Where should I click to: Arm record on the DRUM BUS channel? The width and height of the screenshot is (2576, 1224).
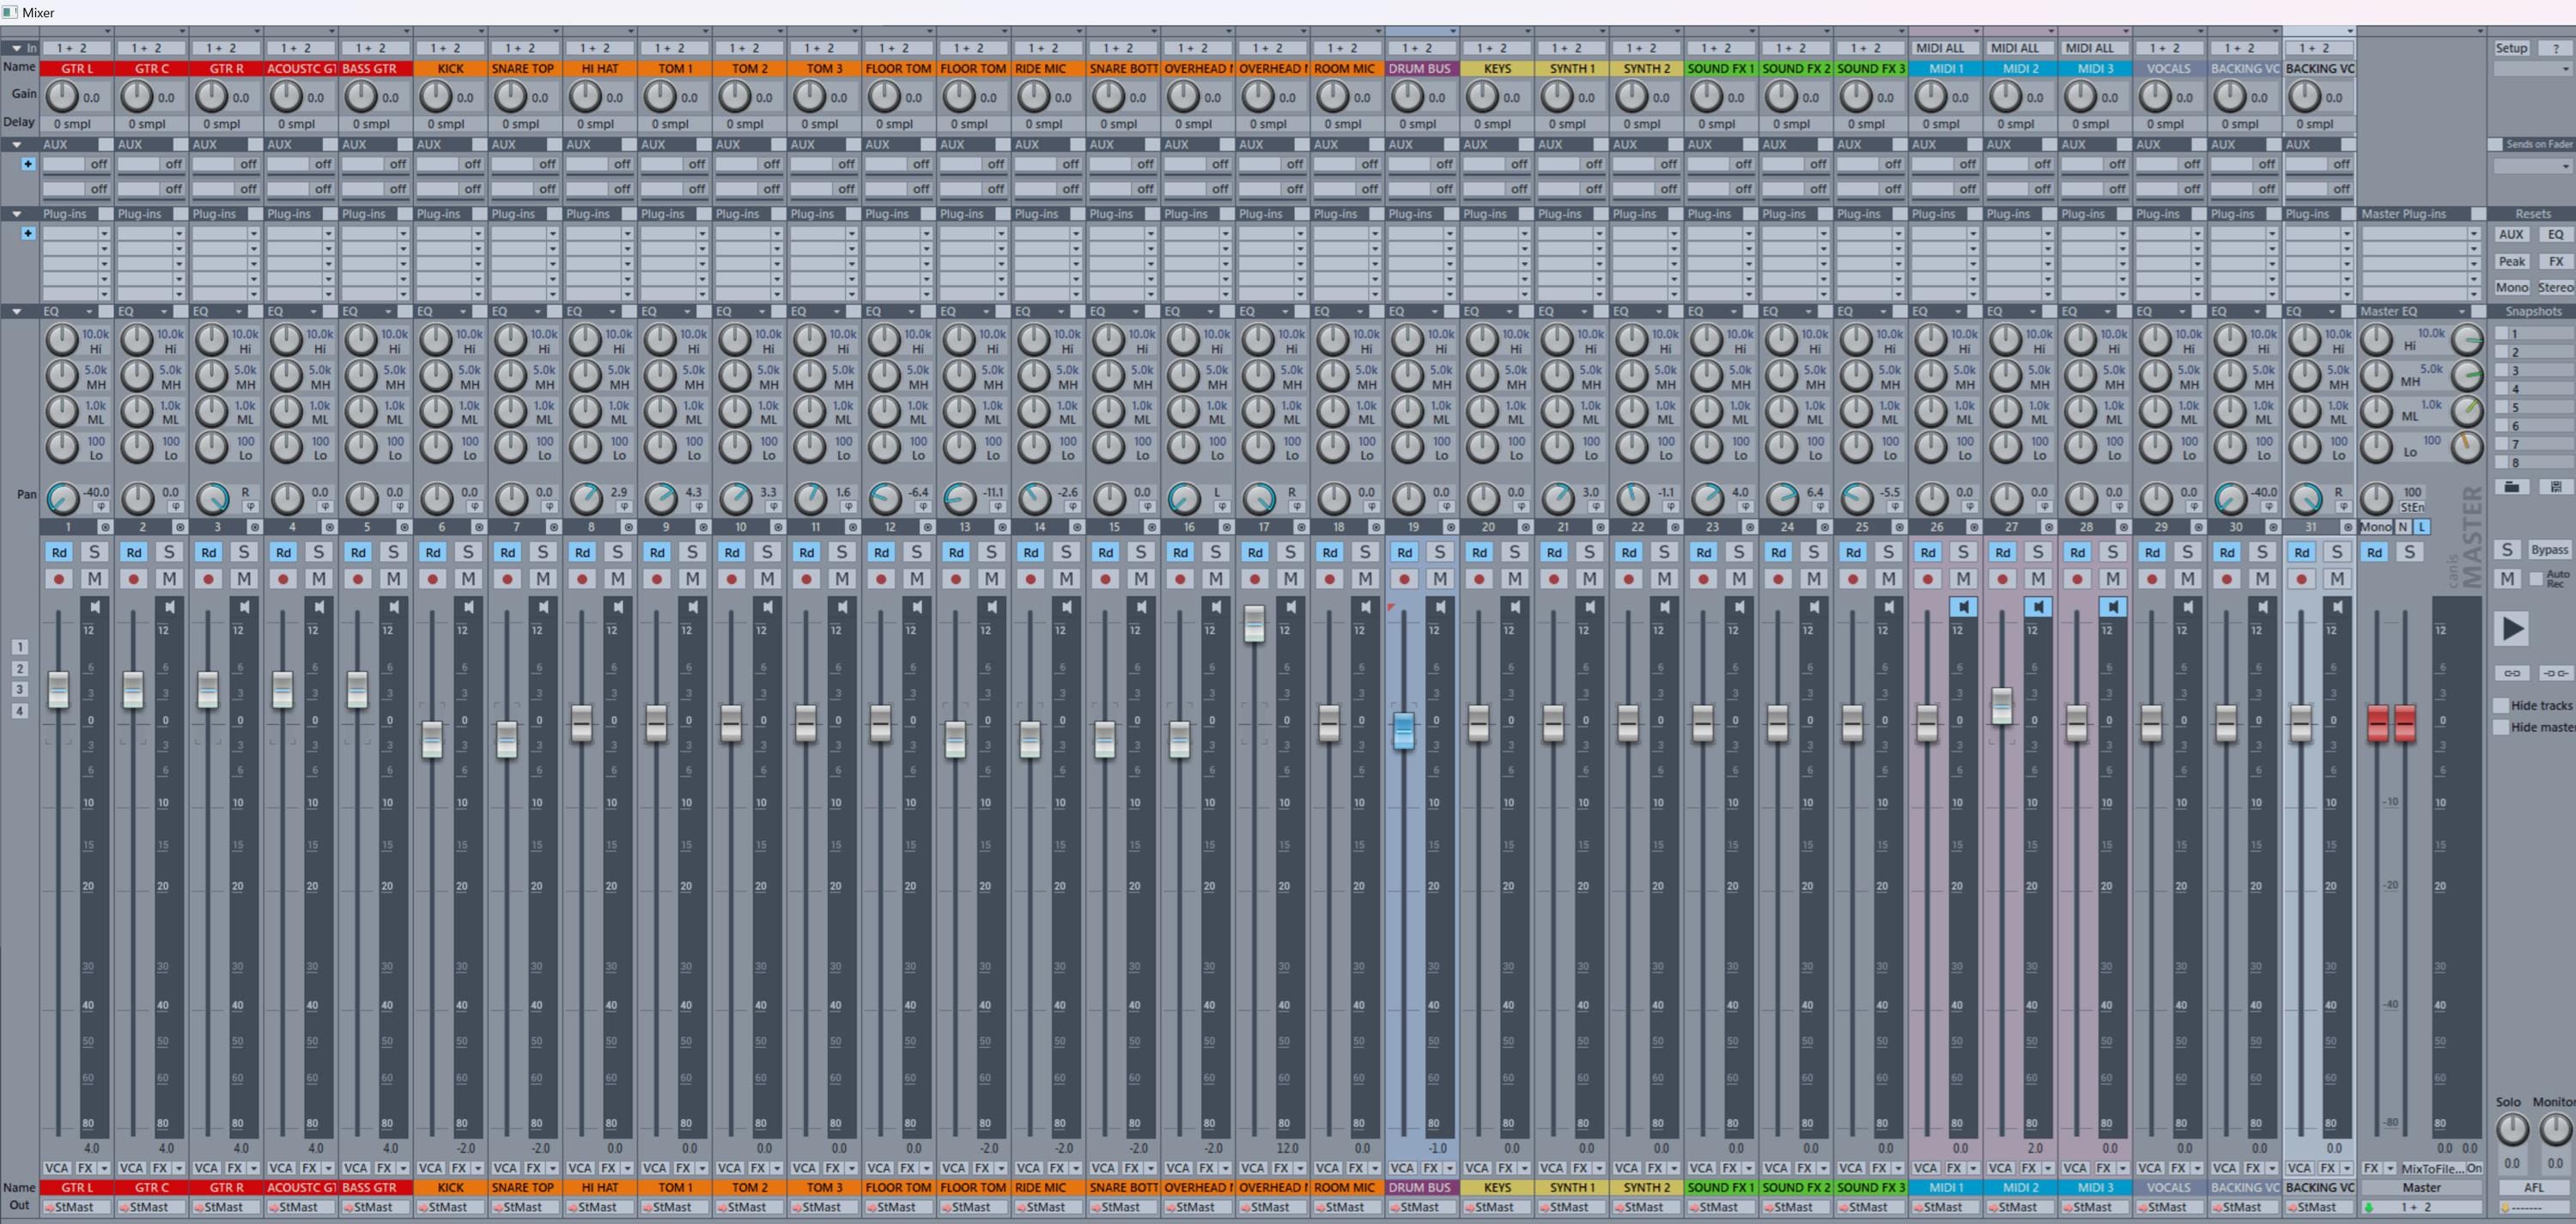coord(1405,579)
